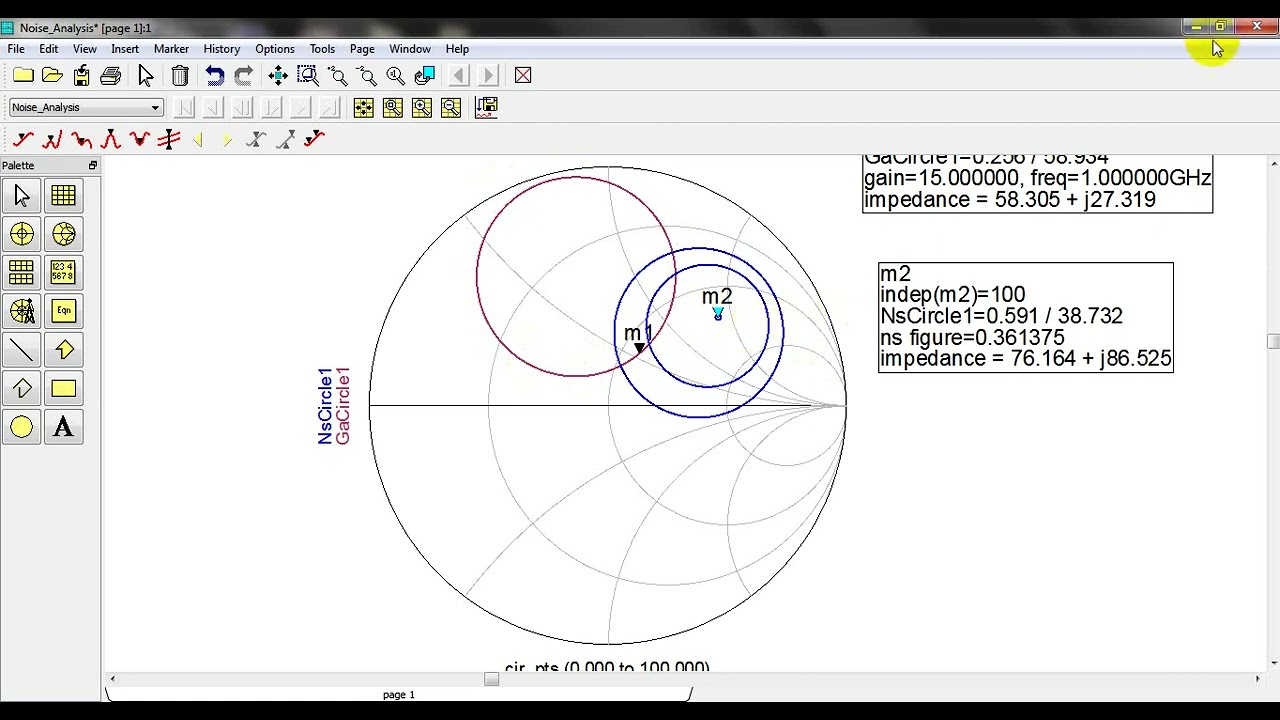
Task: Open the File menu
Action: click(16, 49)
